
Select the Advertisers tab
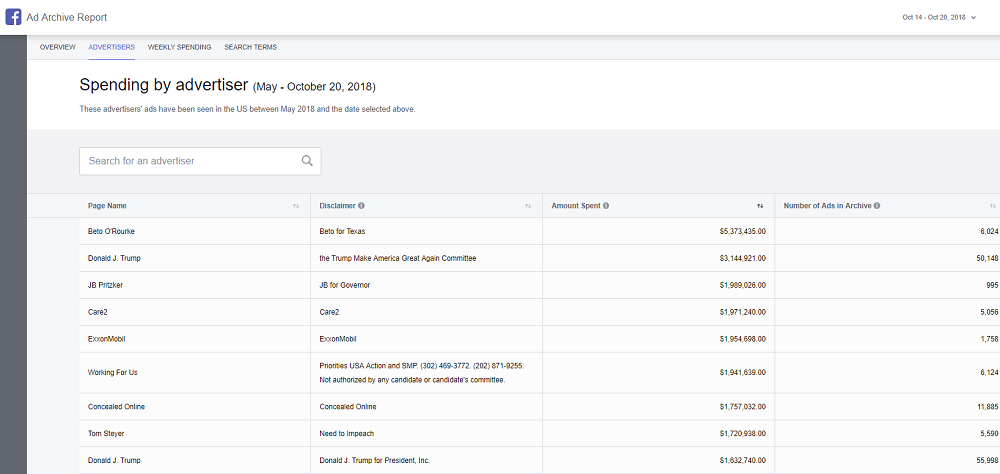112,47
